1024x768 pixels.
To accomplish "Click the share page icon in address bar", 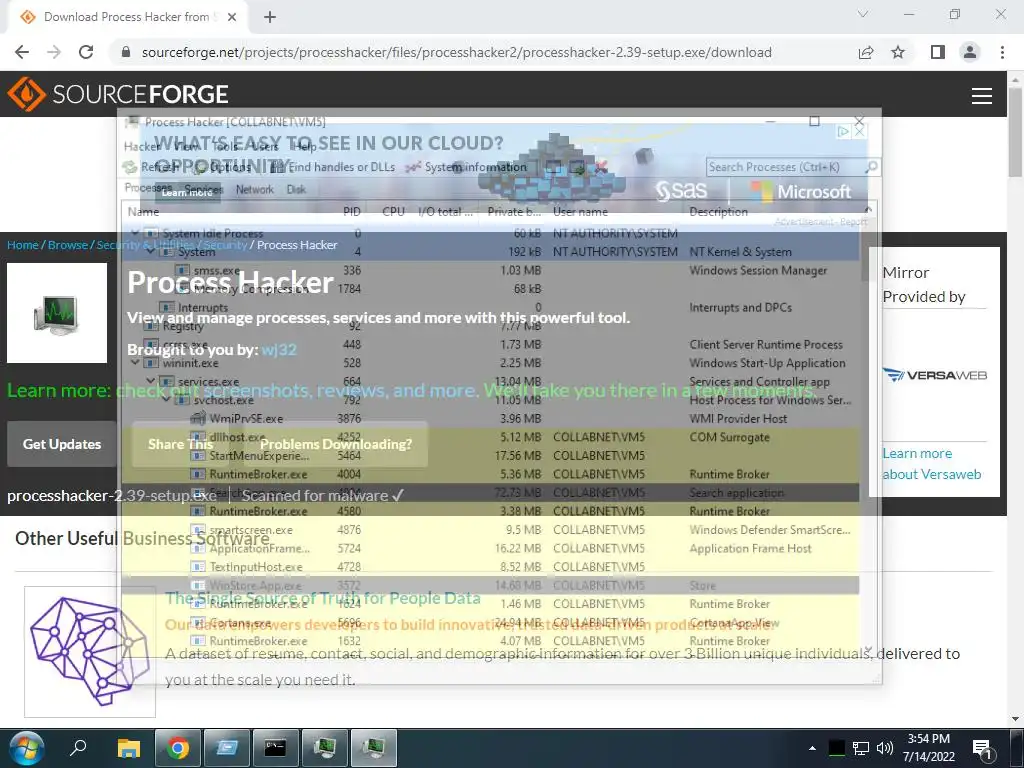I will click(866, 52).
